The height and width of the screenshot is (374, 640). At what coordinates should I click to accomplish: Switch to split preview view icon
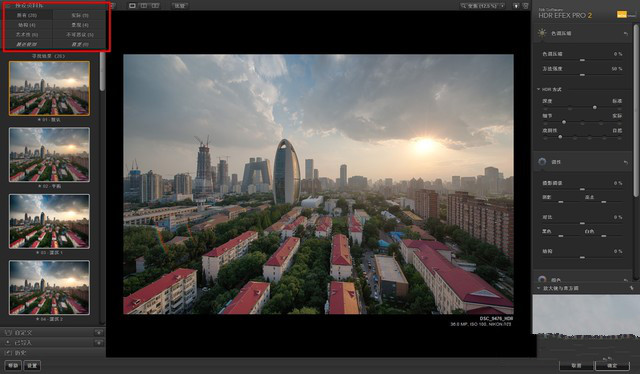(144, 6)
